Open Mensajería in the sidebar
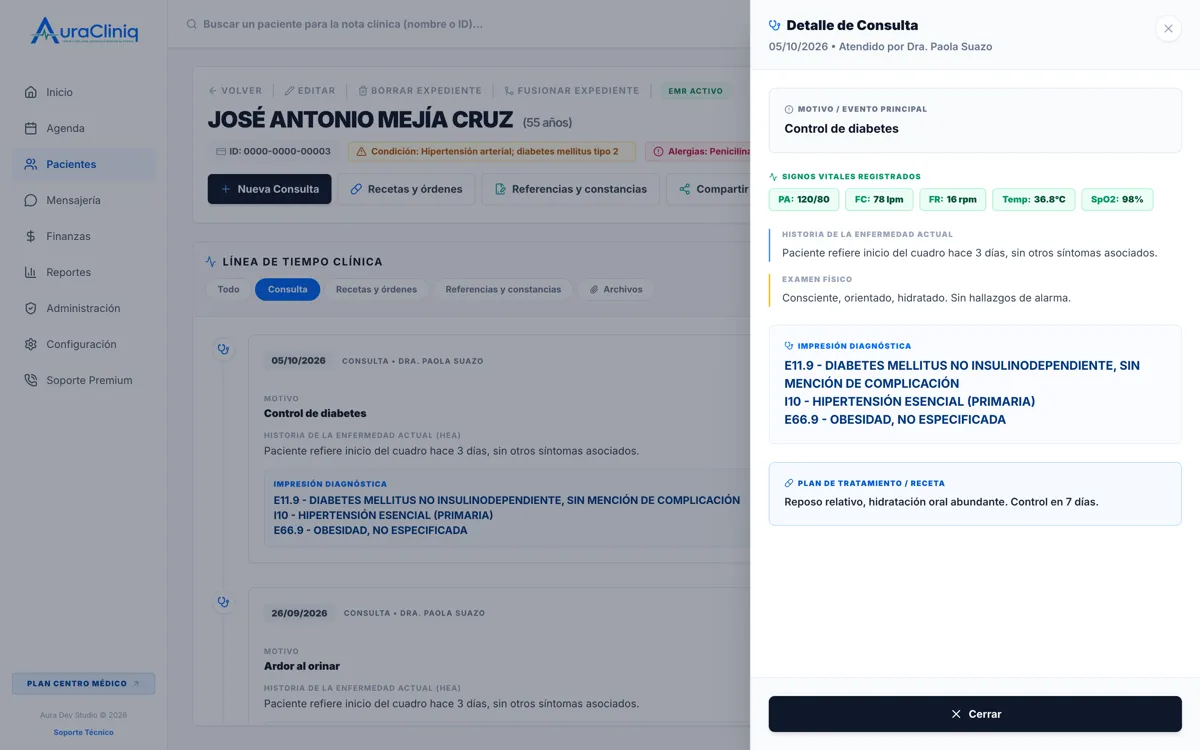The width and height of the screenshot is (1200, 750). 84,200
